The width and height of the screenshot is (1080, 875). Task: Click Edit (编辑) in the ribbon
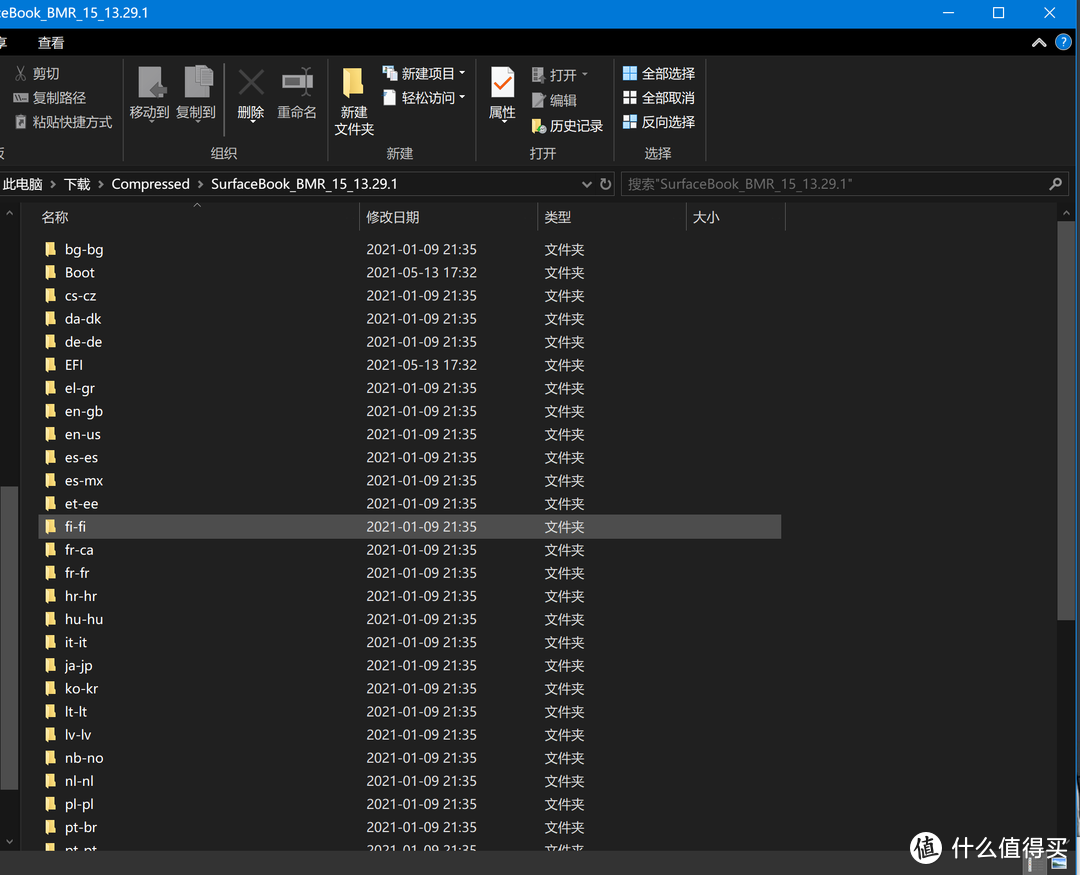pos(554,101)
